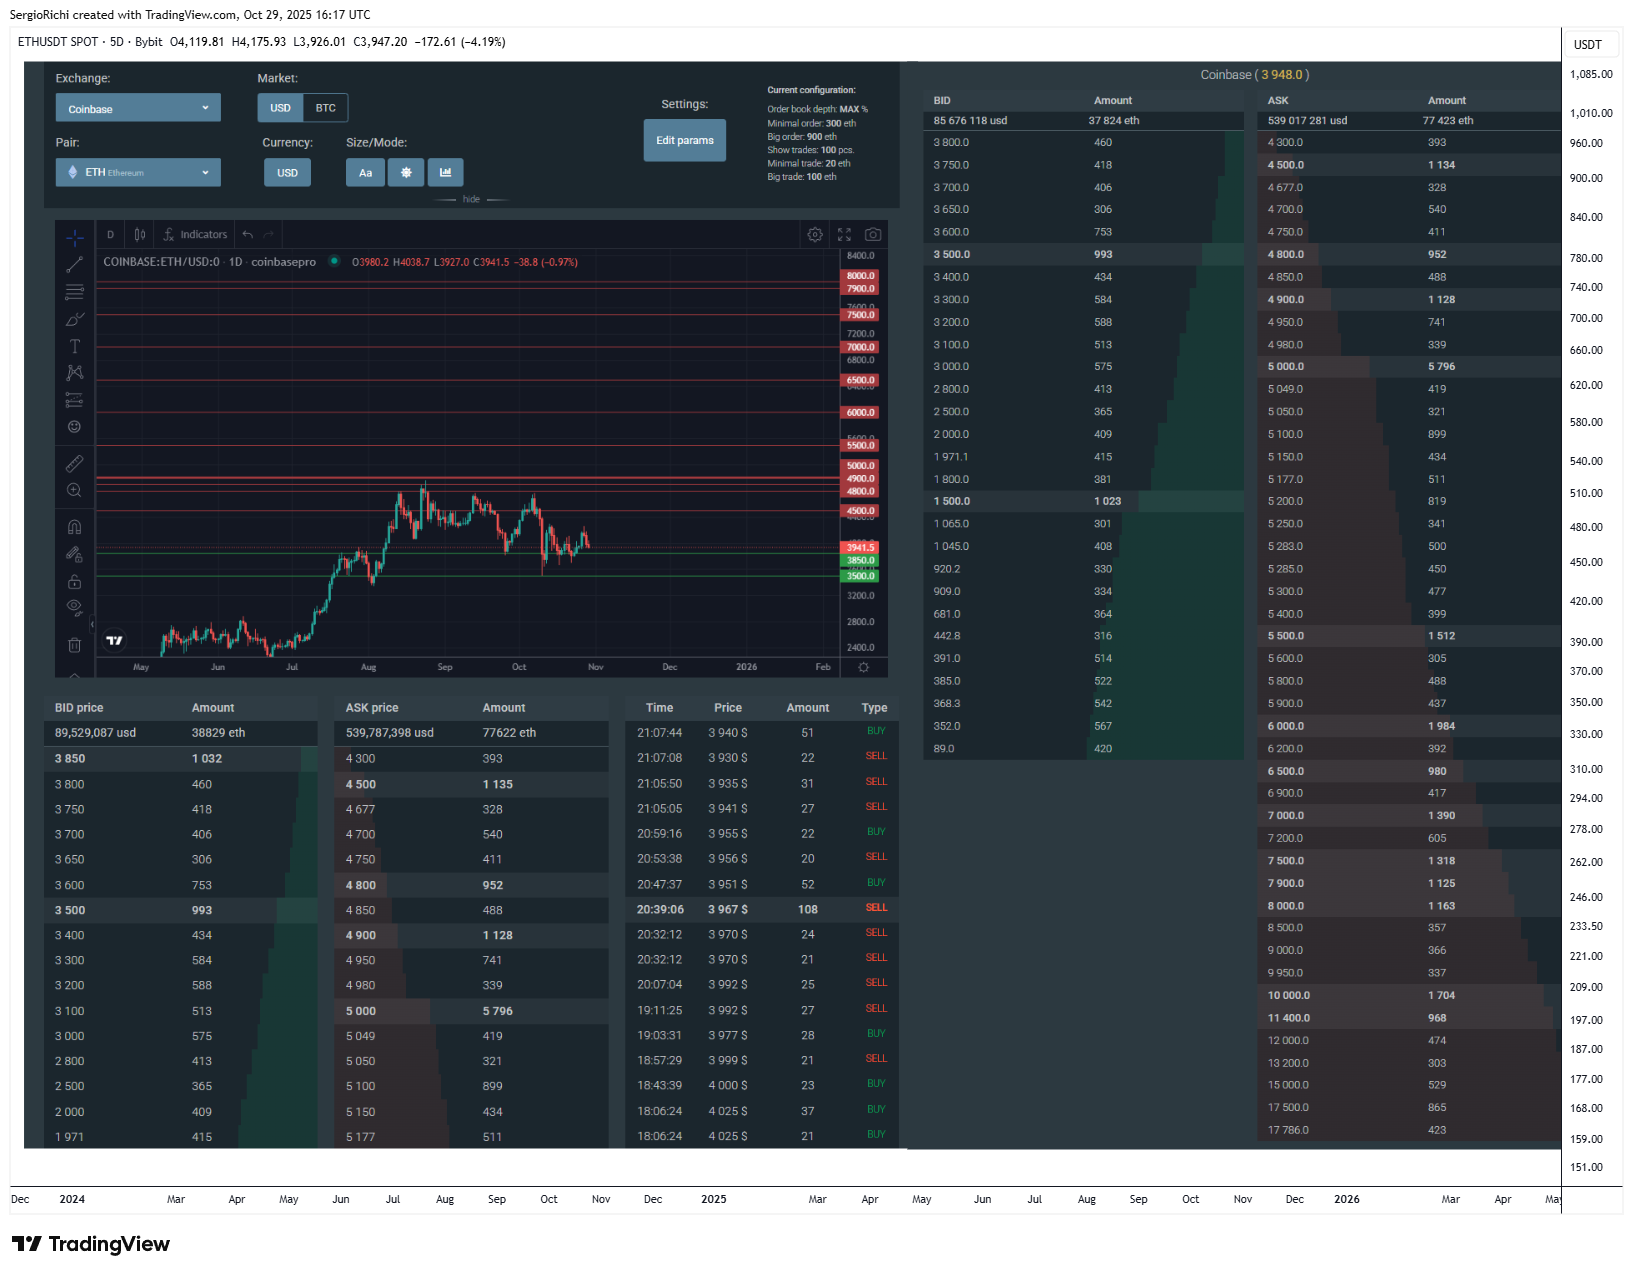This screenshot has width=1633, height=1274.
Task: Click the ETHUSDT SPOT chart title
Action: tap(58, 42)
